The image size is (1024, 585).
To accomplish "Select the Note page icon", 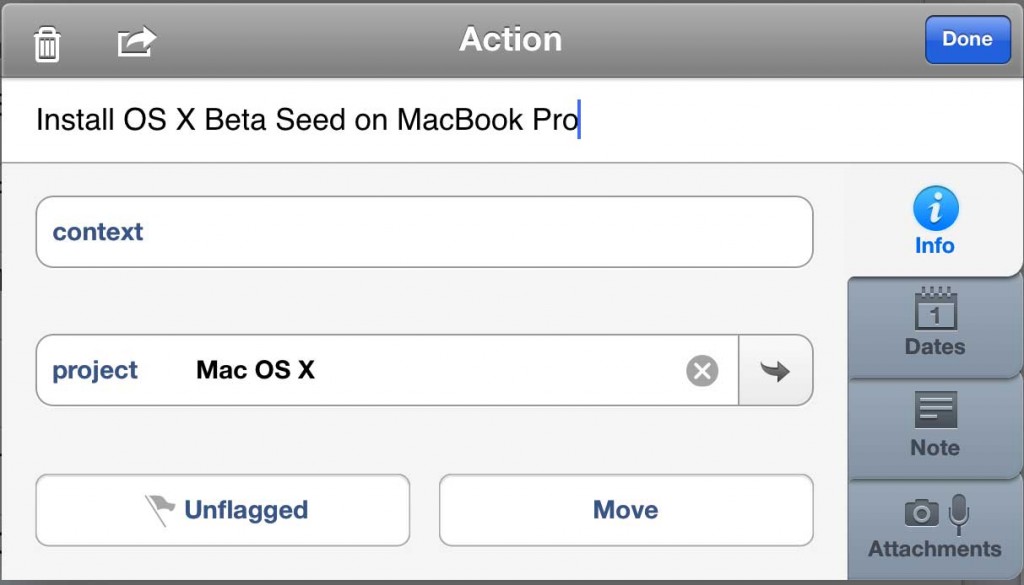I will pos(935,409).
